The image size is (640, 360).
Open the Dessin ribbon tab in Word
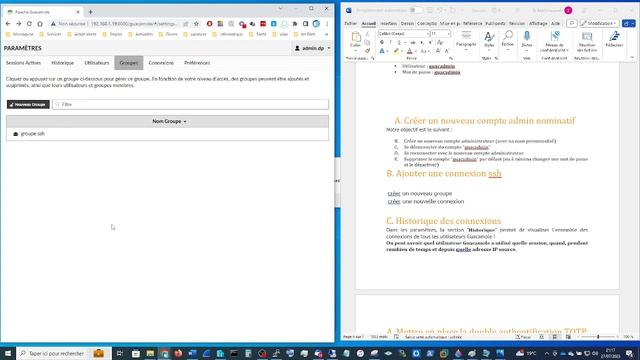(407, 24)
